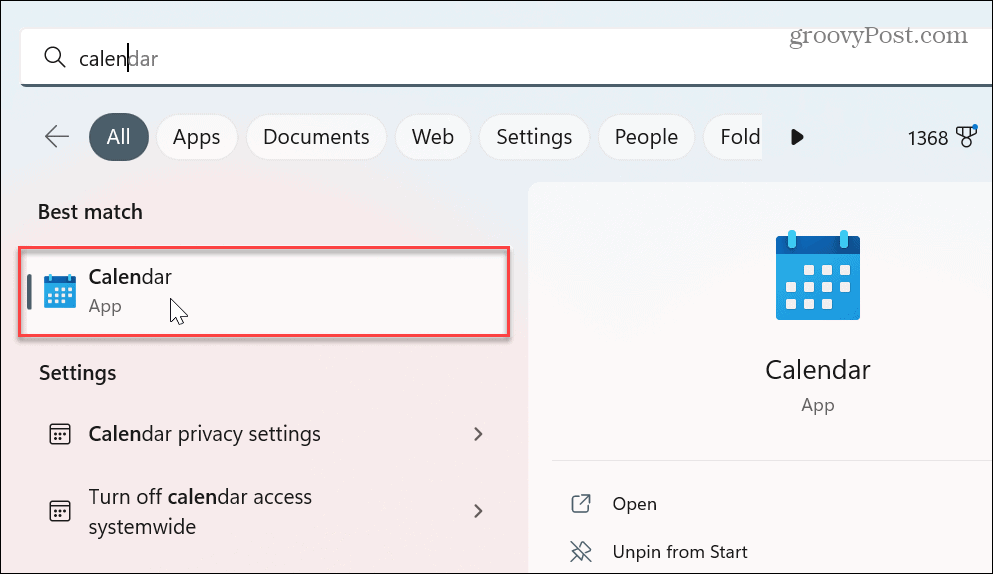Viewport: 993px width, 574px height.
Task: Click the Open external-link icon
Action: [x=581, y=504]
